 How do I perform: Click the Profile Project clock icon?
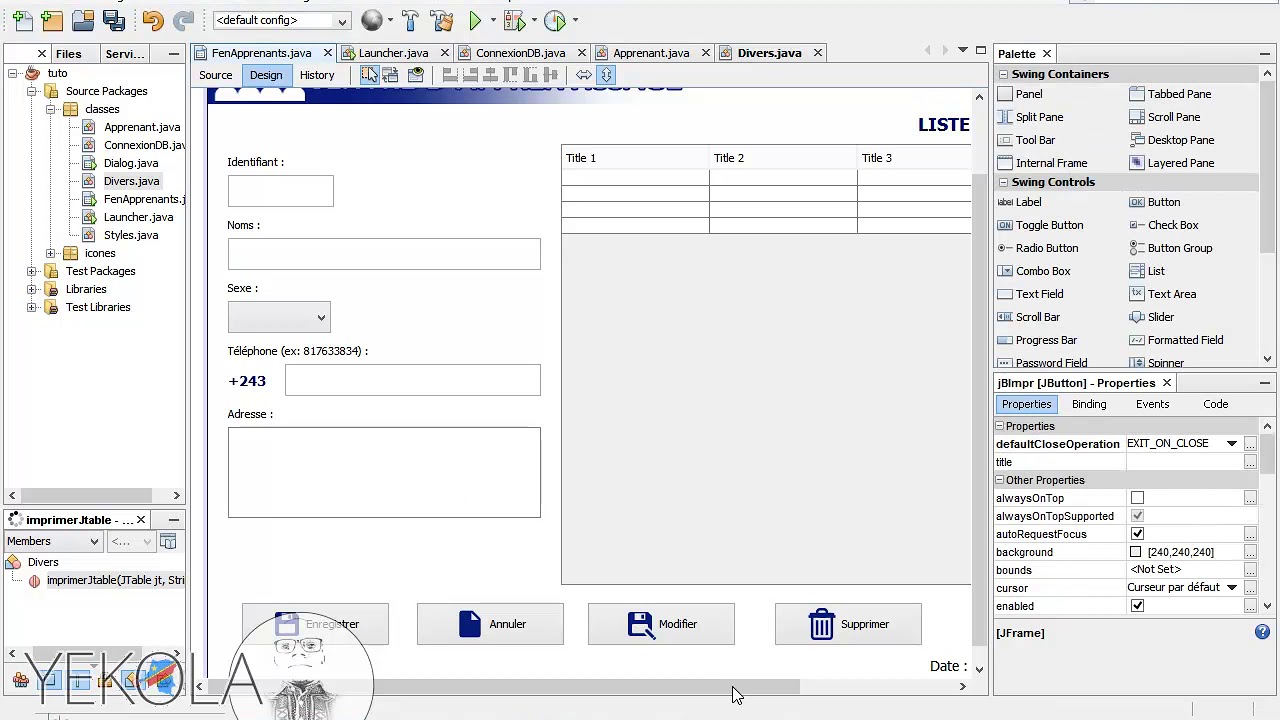555,20
